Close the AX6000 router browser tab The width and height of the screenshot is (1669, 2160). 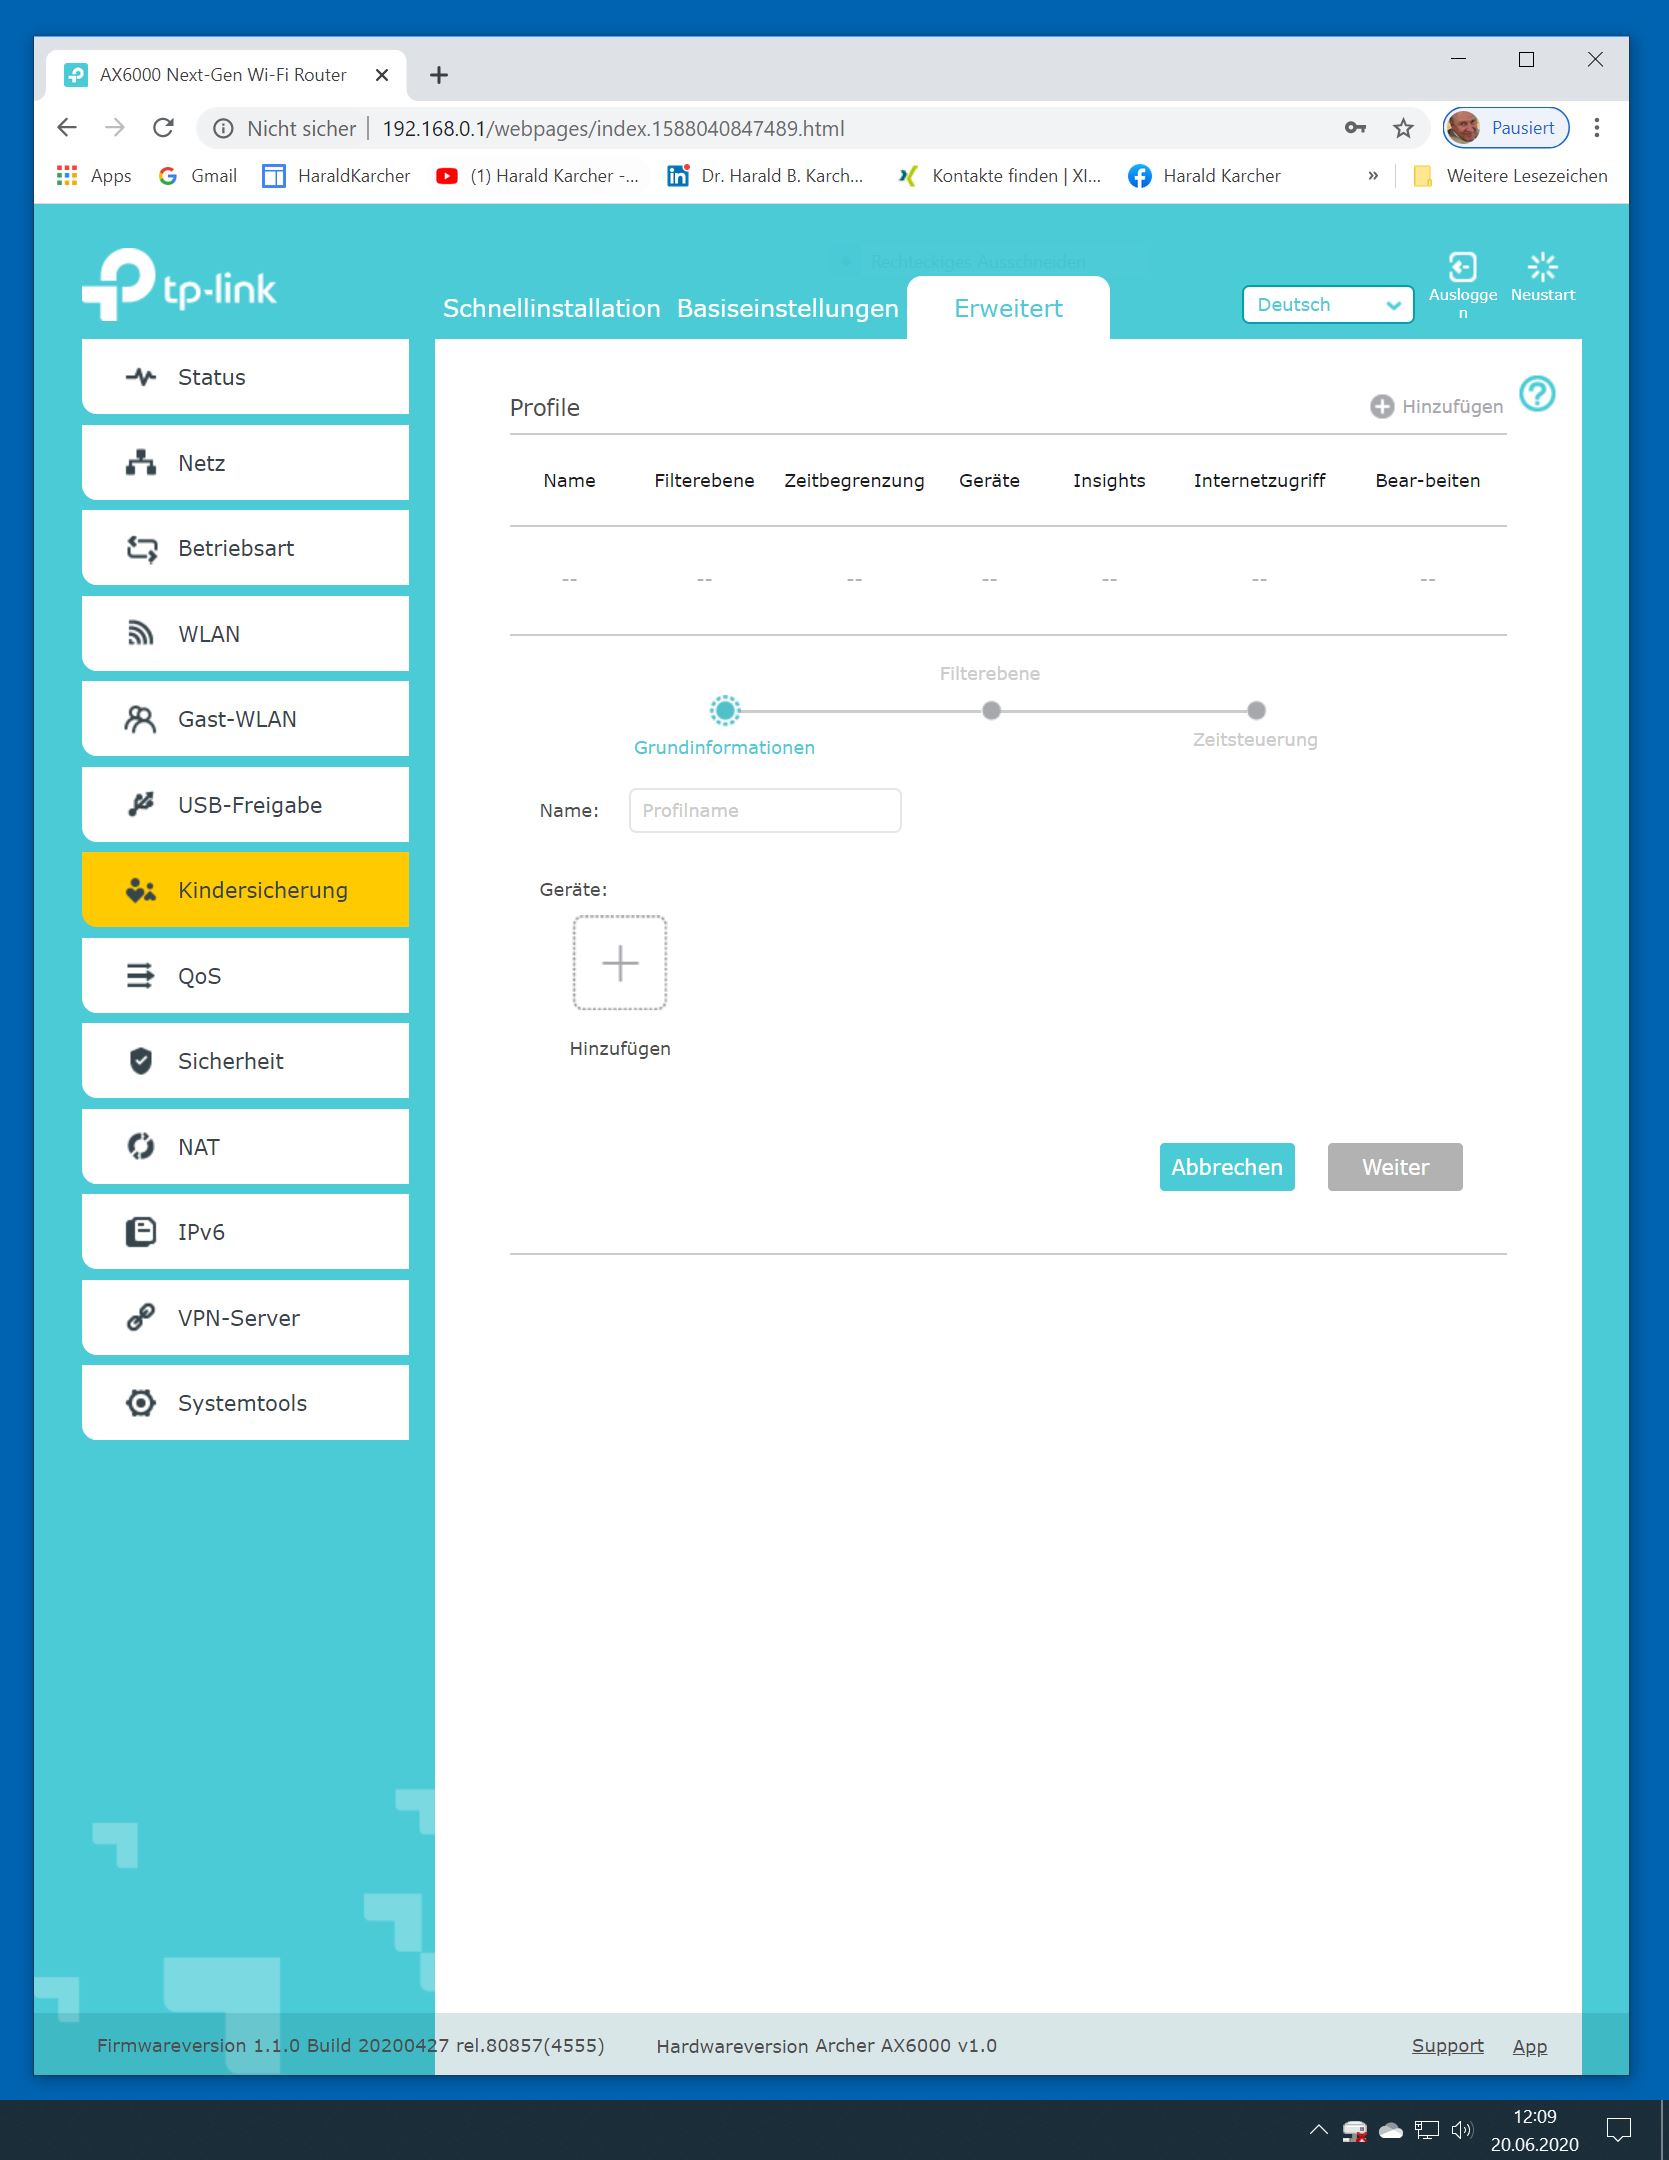click(382, 75)
